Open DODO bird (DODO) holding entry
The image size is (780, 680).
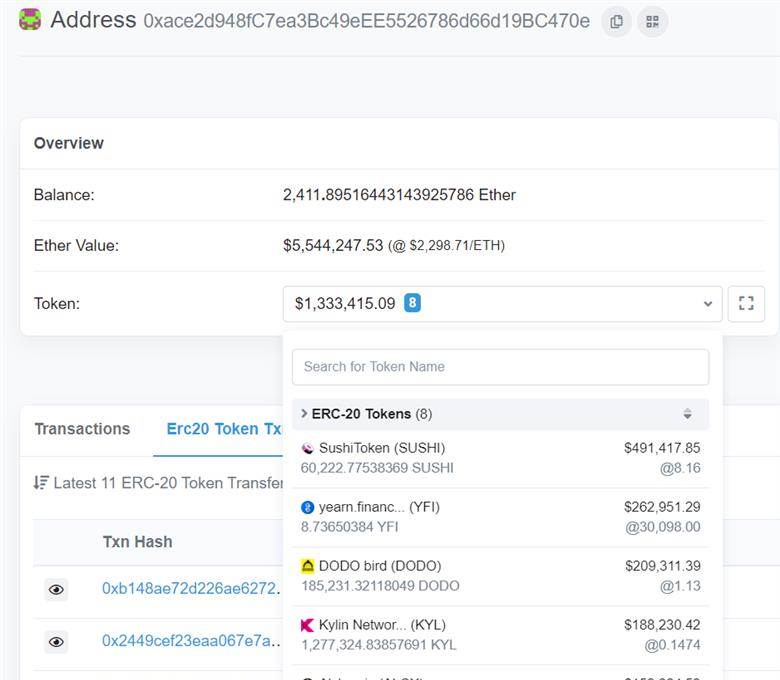(500, 576)
